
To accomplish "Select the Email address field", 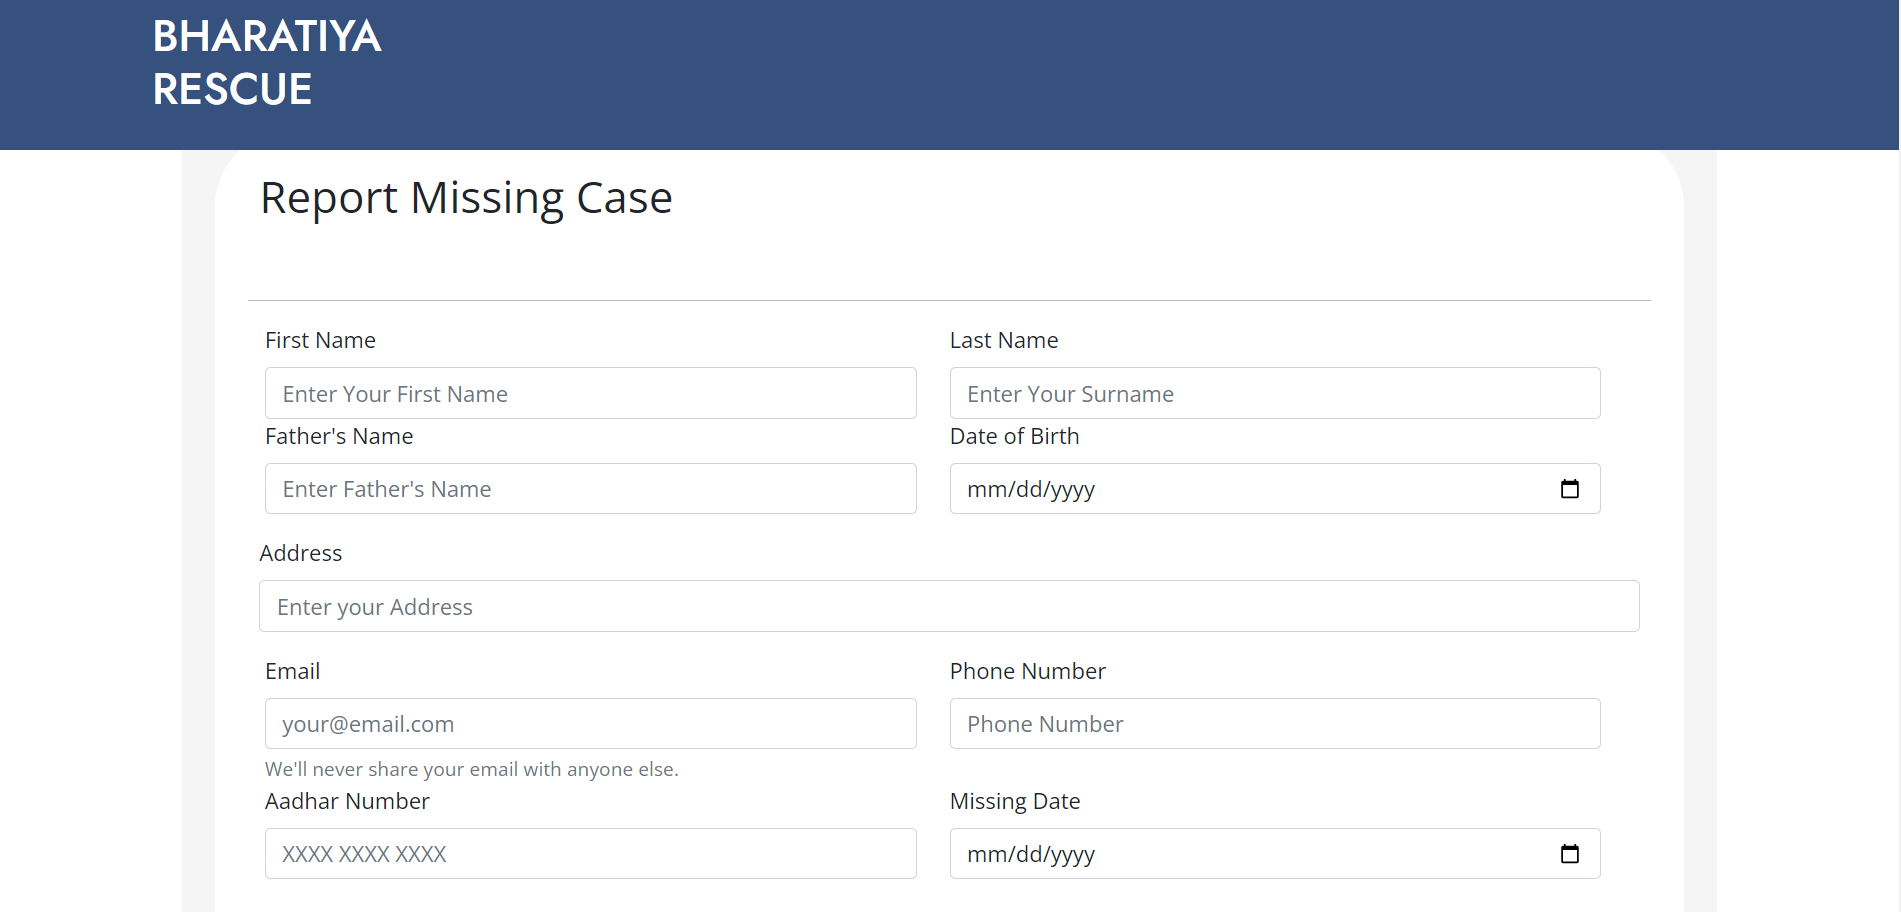I will coord(590,723).
